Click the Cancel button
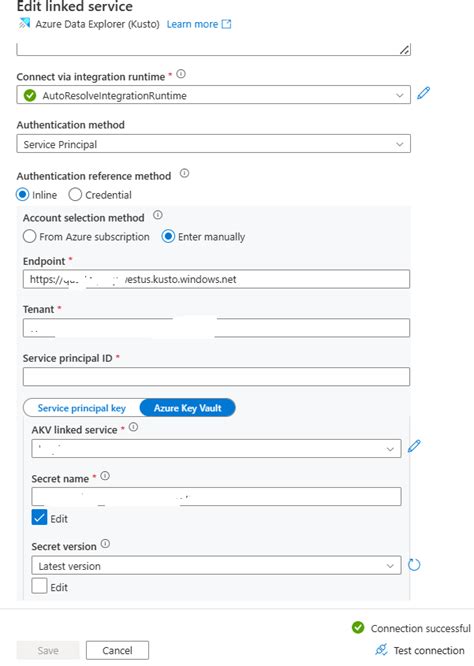 coord(117,650)
